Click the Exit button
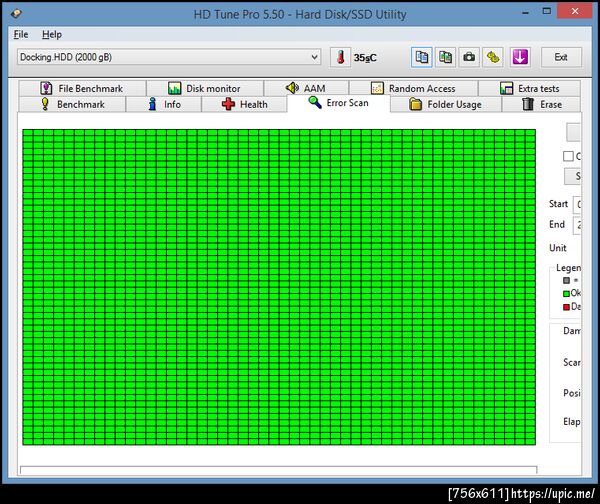600x504 pixels. pyautogui.click(x=561, y=57)
